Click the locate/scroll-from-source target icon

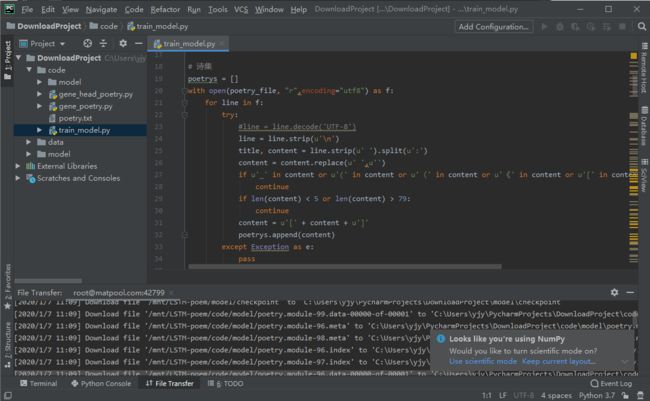click(87, 43)
